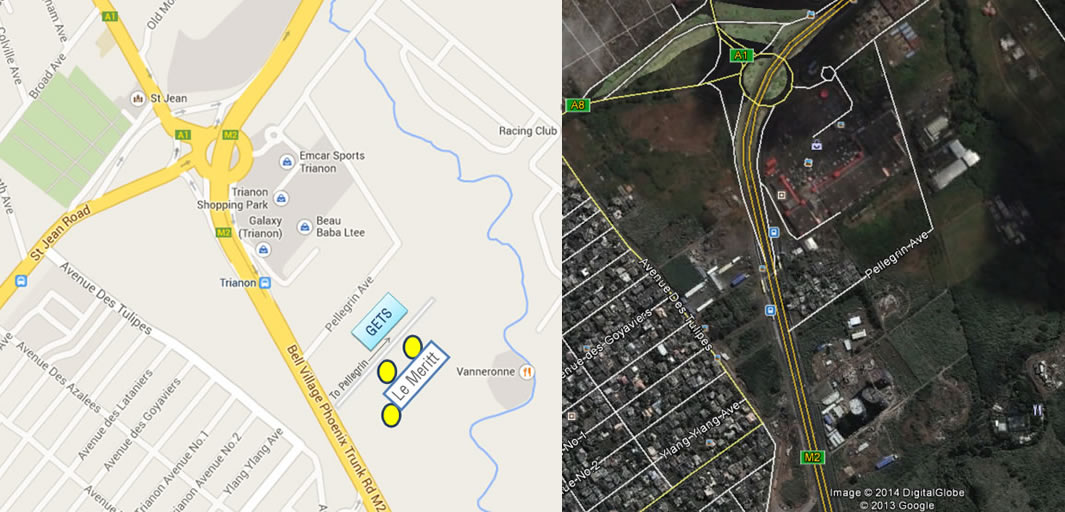Click the Racing Club map label

pyautogui.click(x=528, y=130)
